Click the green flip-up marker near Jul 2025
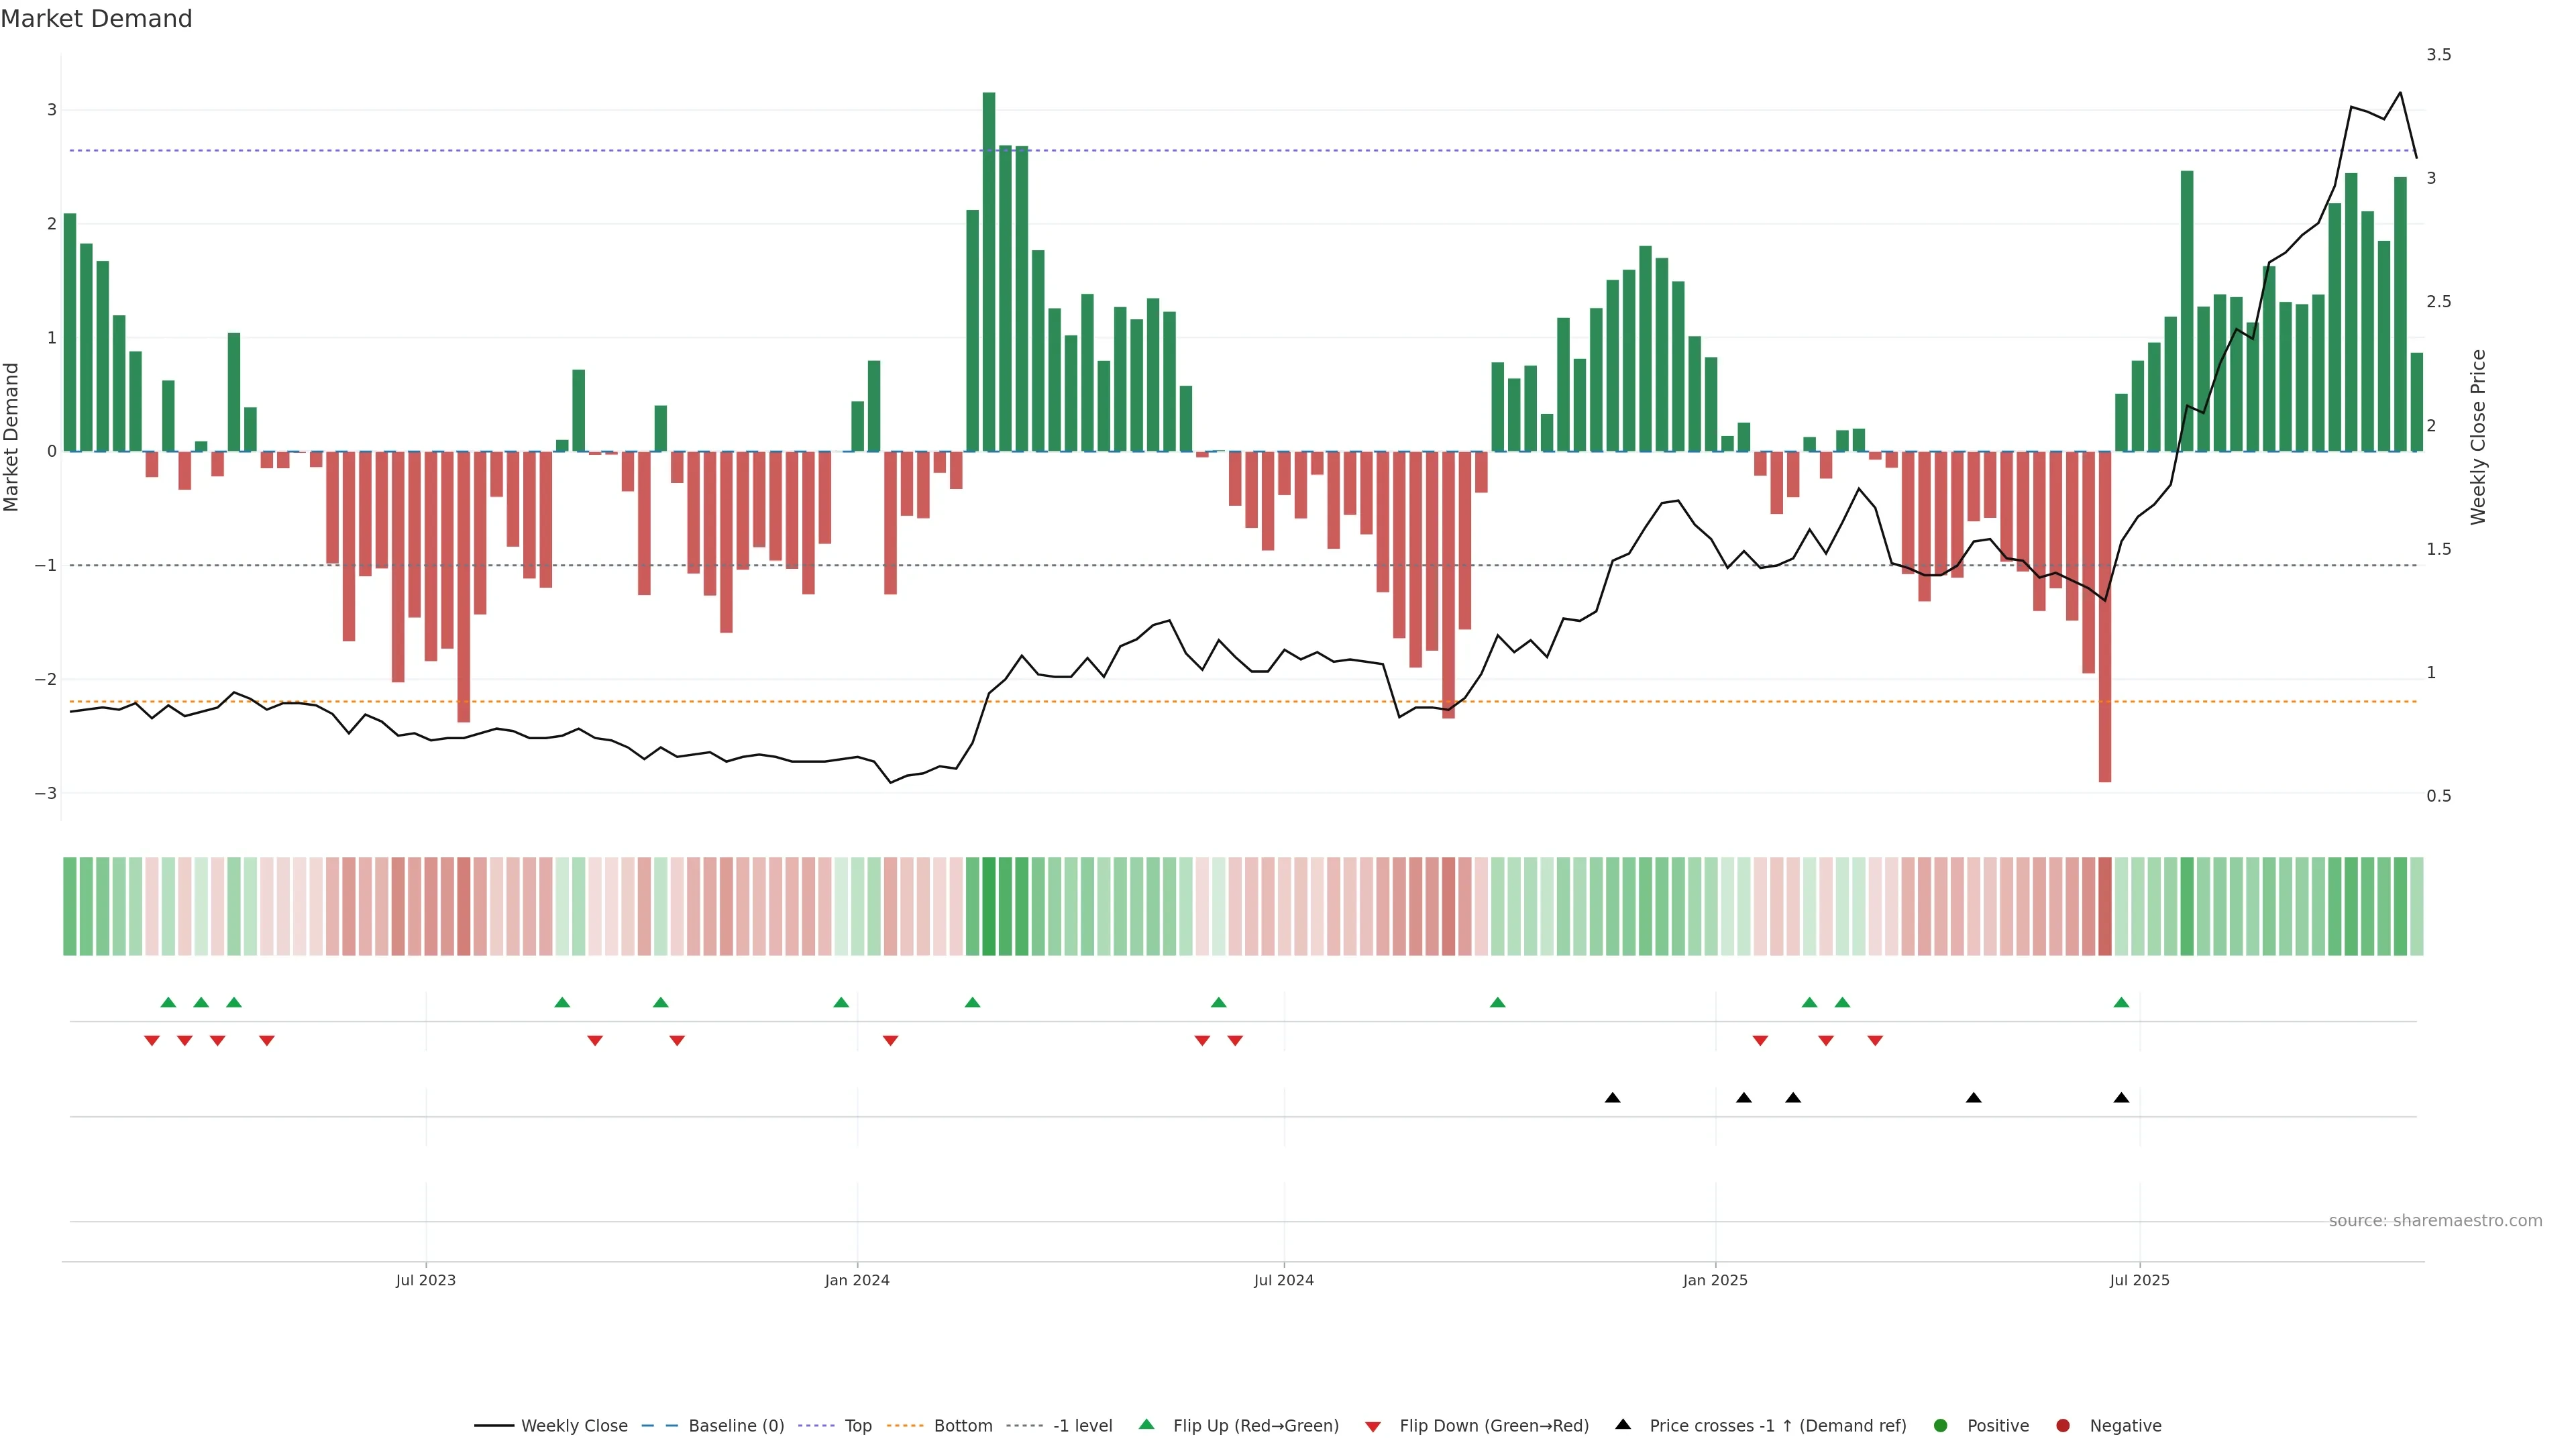This screenshot has width=2576, height=1449. tap(2121, 1002)
